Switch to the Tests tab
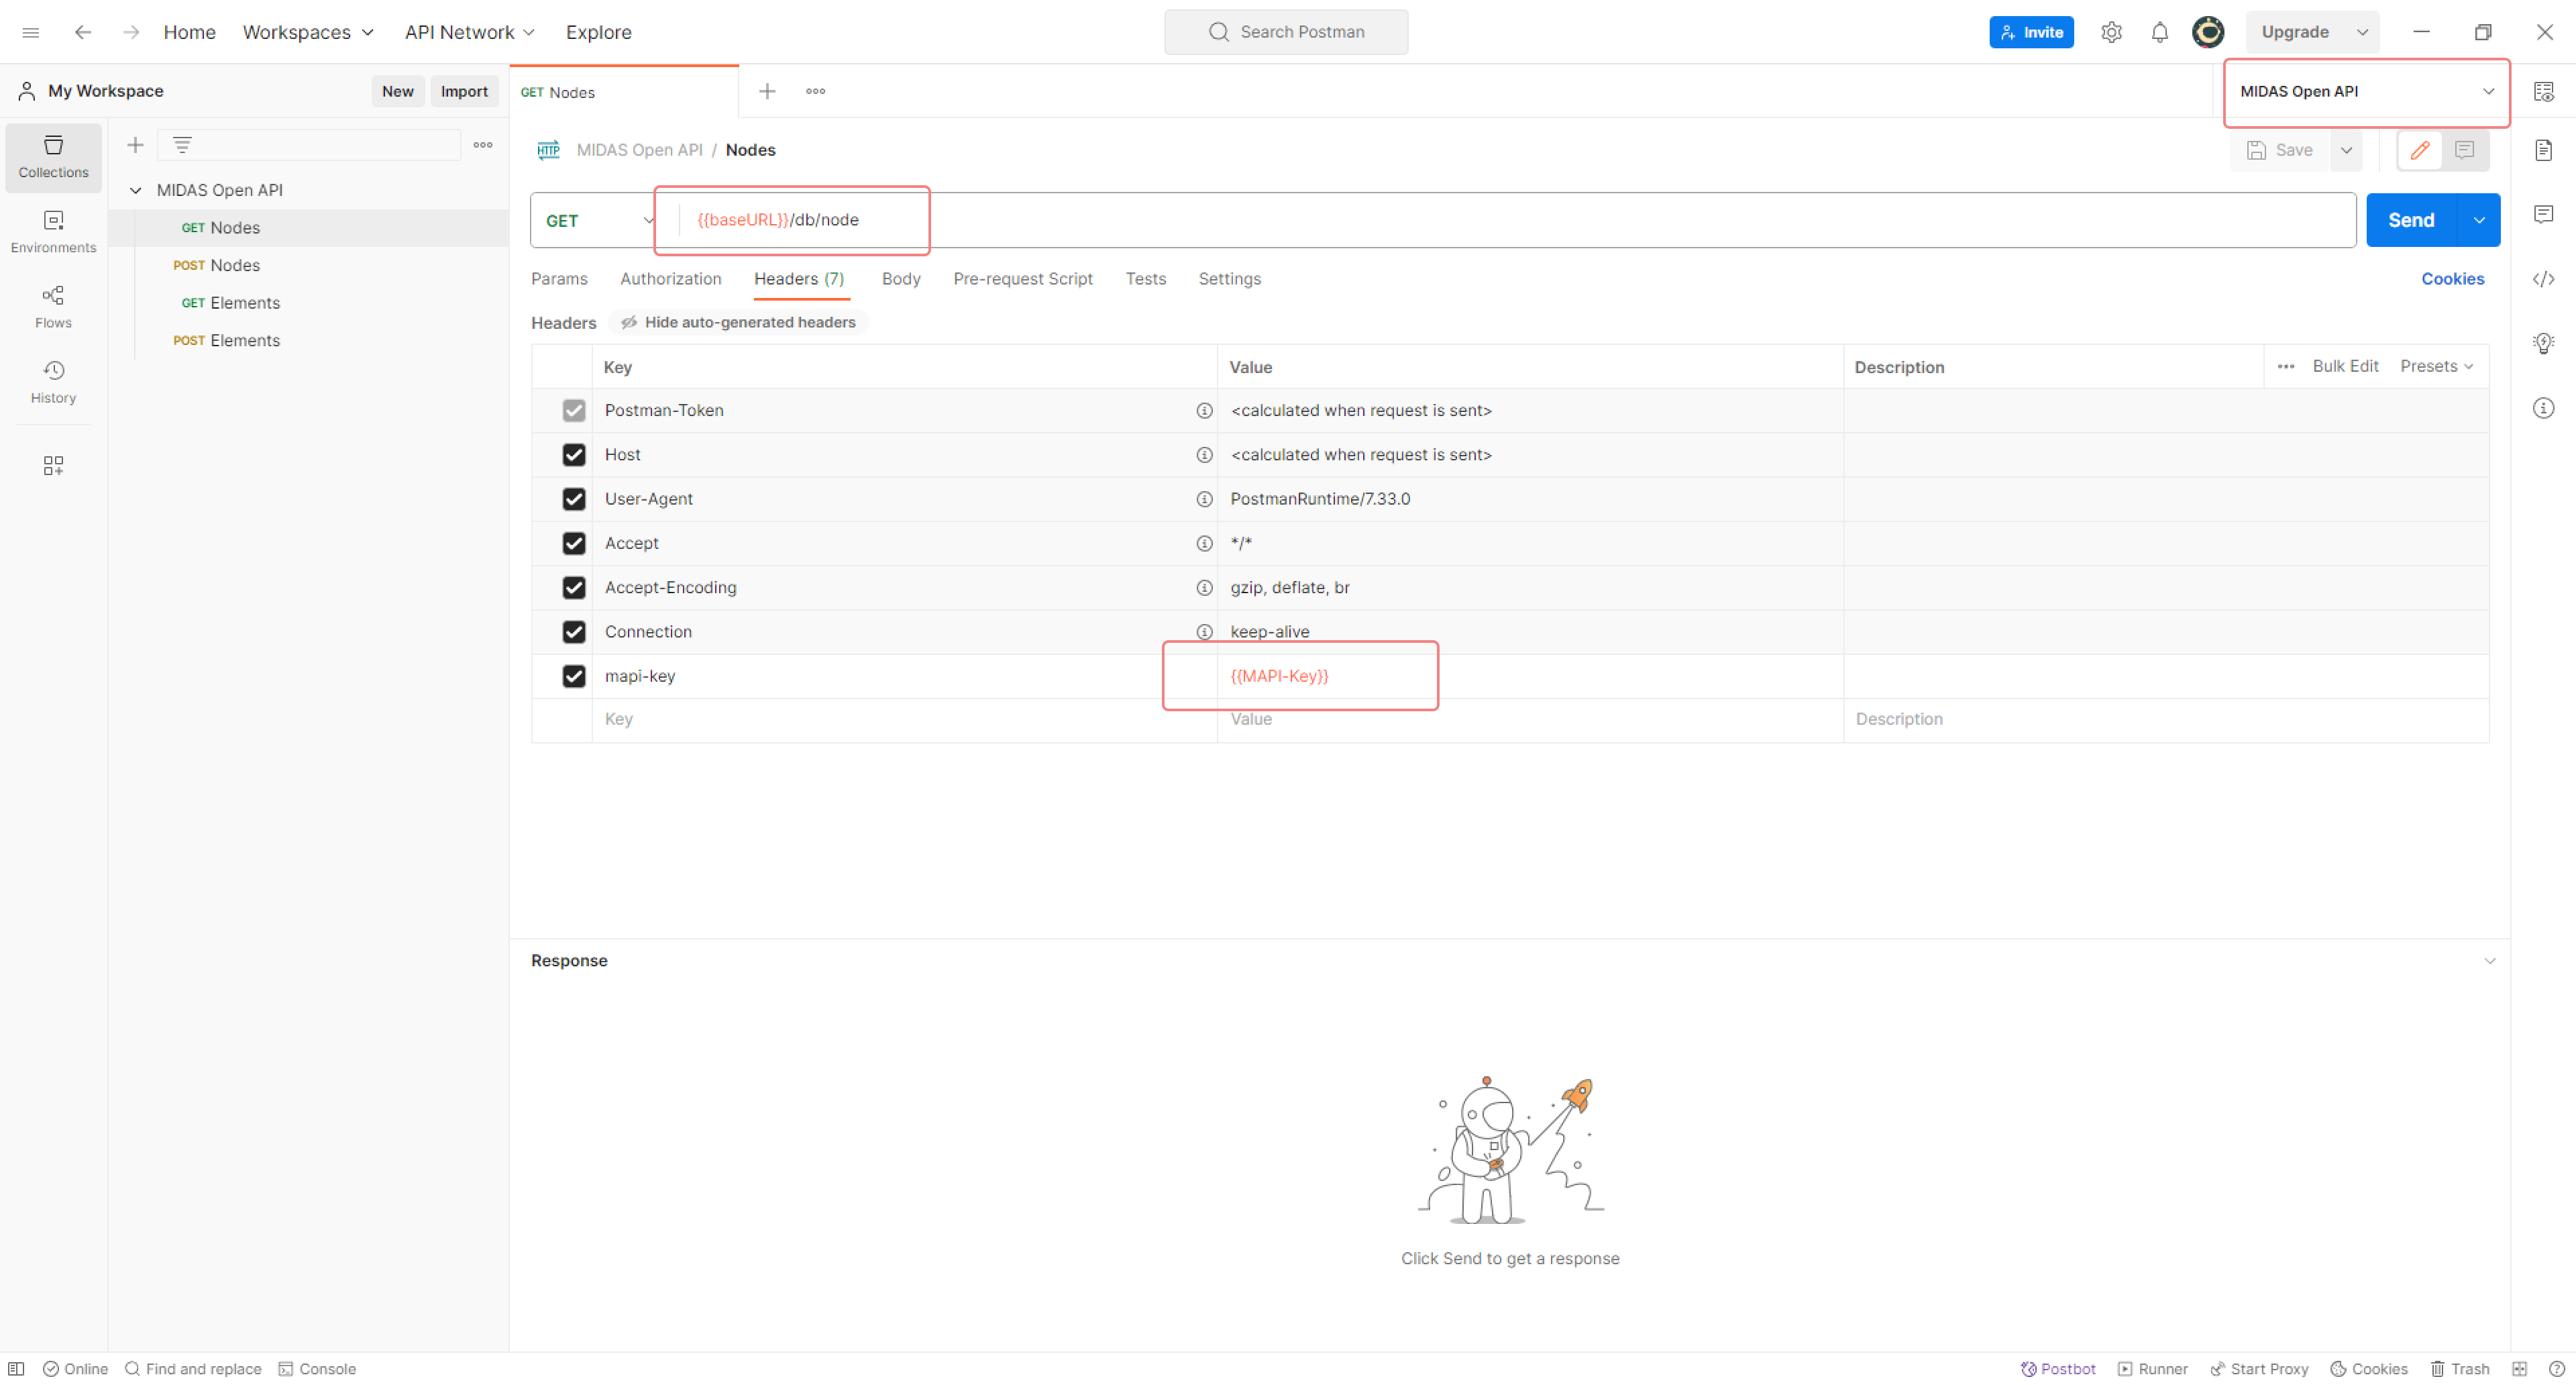This screenshot has width=2576, height=1385. pyautogui.click(x=1145, y=279)
